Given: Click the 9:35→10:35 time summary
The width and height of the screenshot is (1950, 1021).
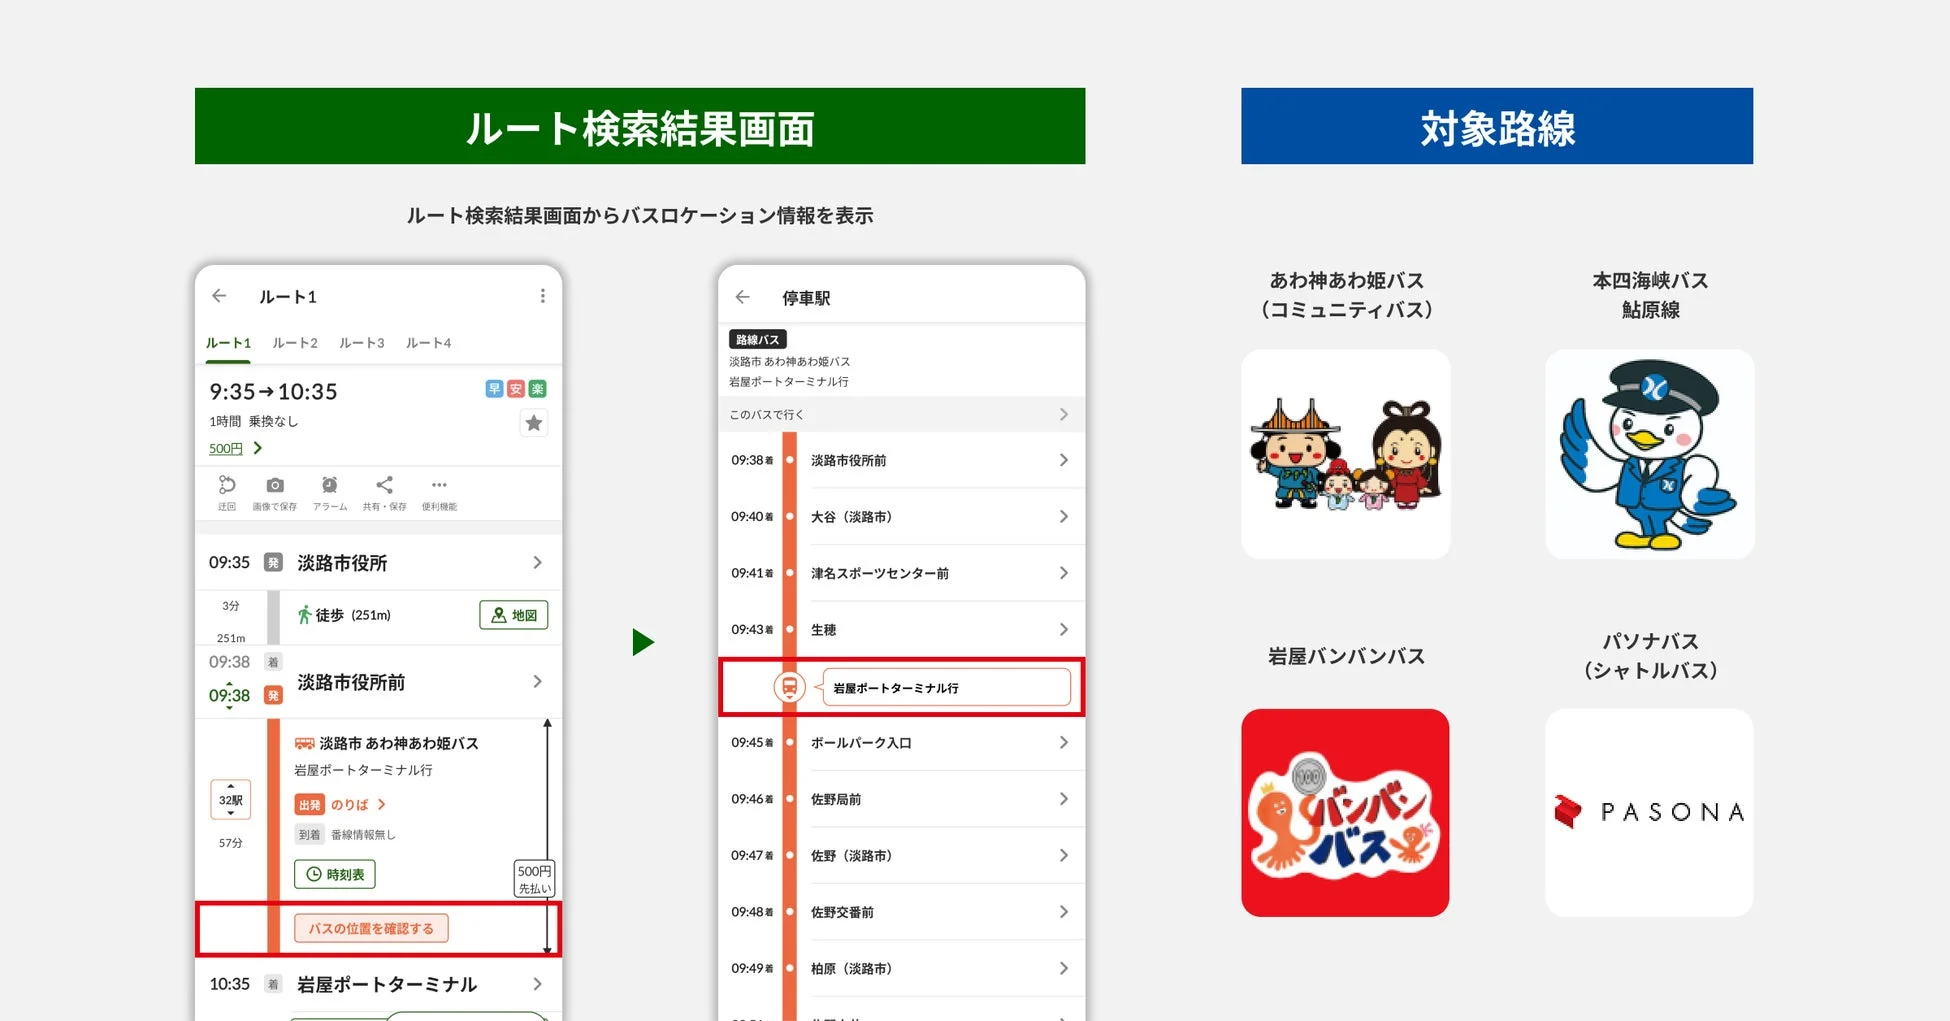Looking at the screenshot, I should [x=273, y=391].
